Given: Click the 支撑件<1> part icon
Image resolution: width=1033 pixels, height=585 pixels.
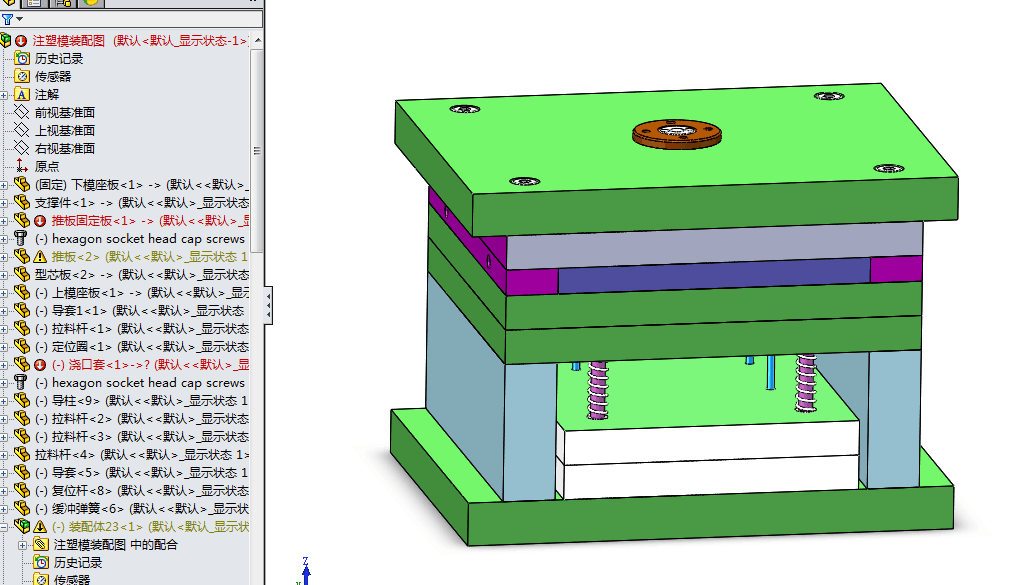Looking at the screenshot, I should pyautogui.click(x=22, y=202).
